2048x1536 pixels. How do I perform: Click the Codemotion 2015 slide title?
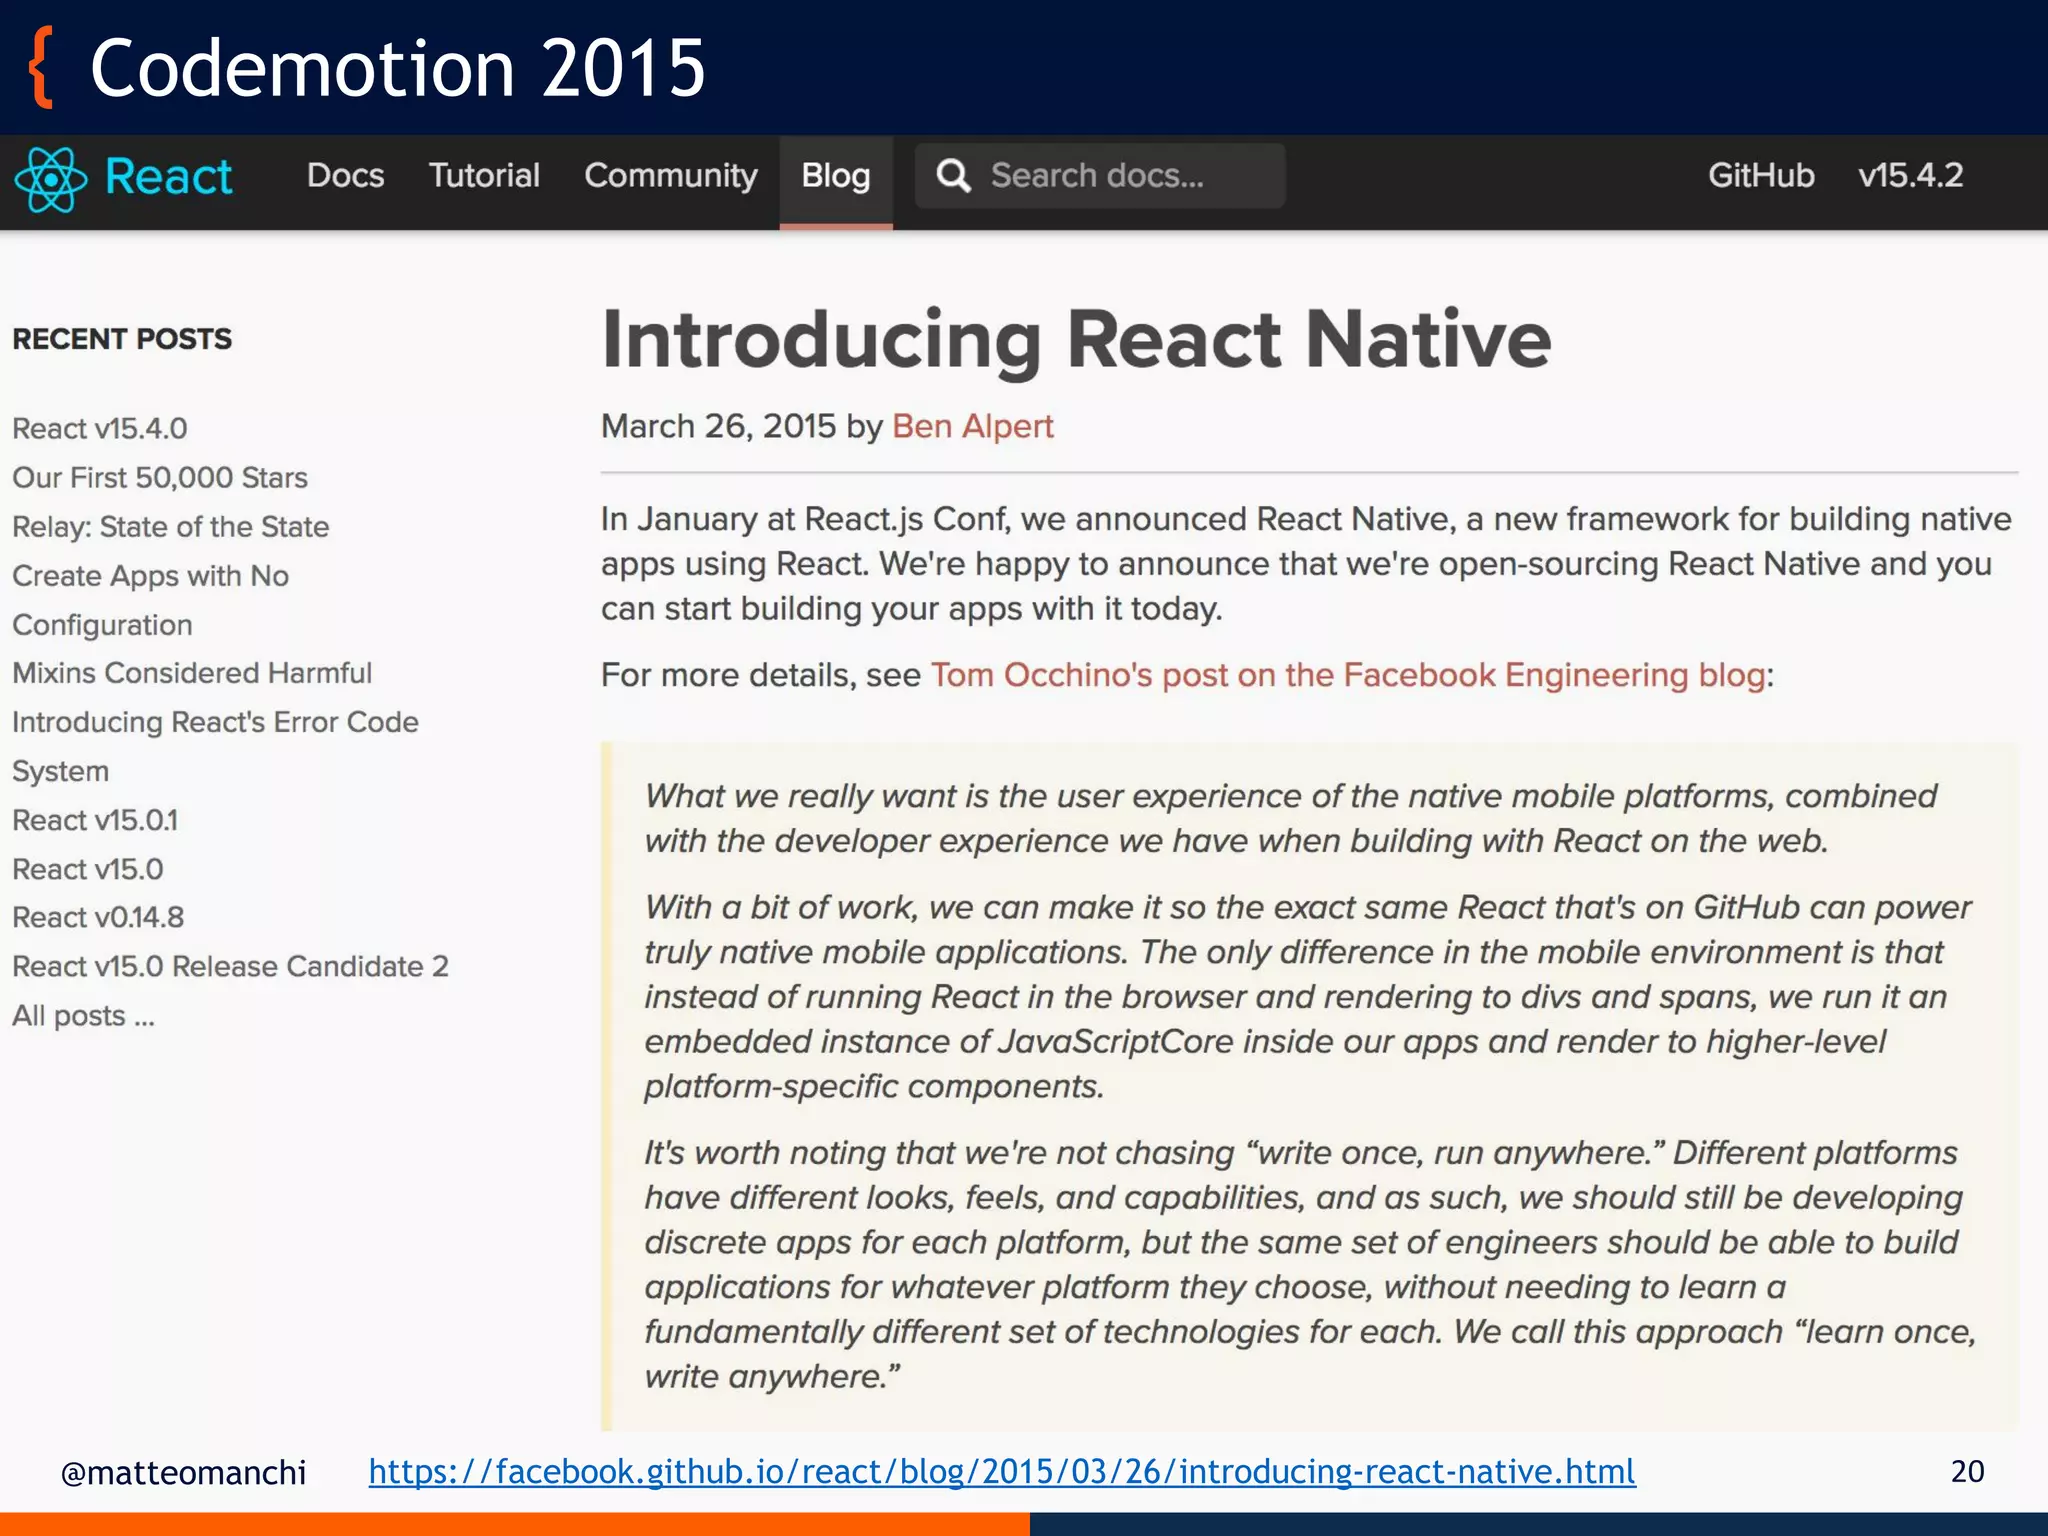click(x=398, y=68)
